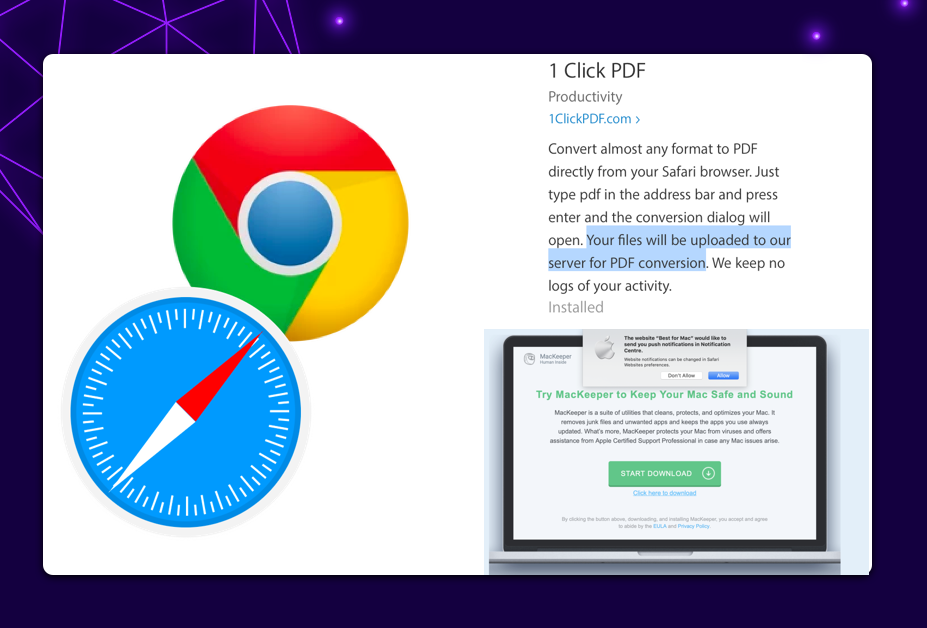Click the Safari compass icon

186,412
